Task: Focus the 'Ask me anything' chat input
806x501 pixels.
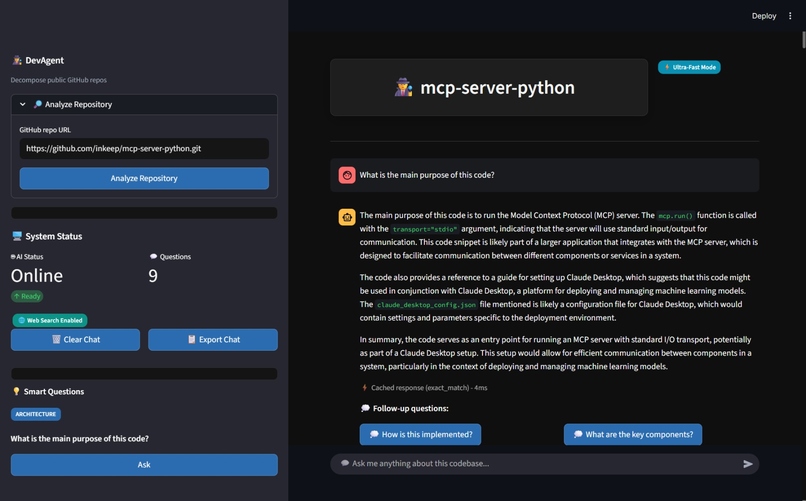Action: pos(545,463)
